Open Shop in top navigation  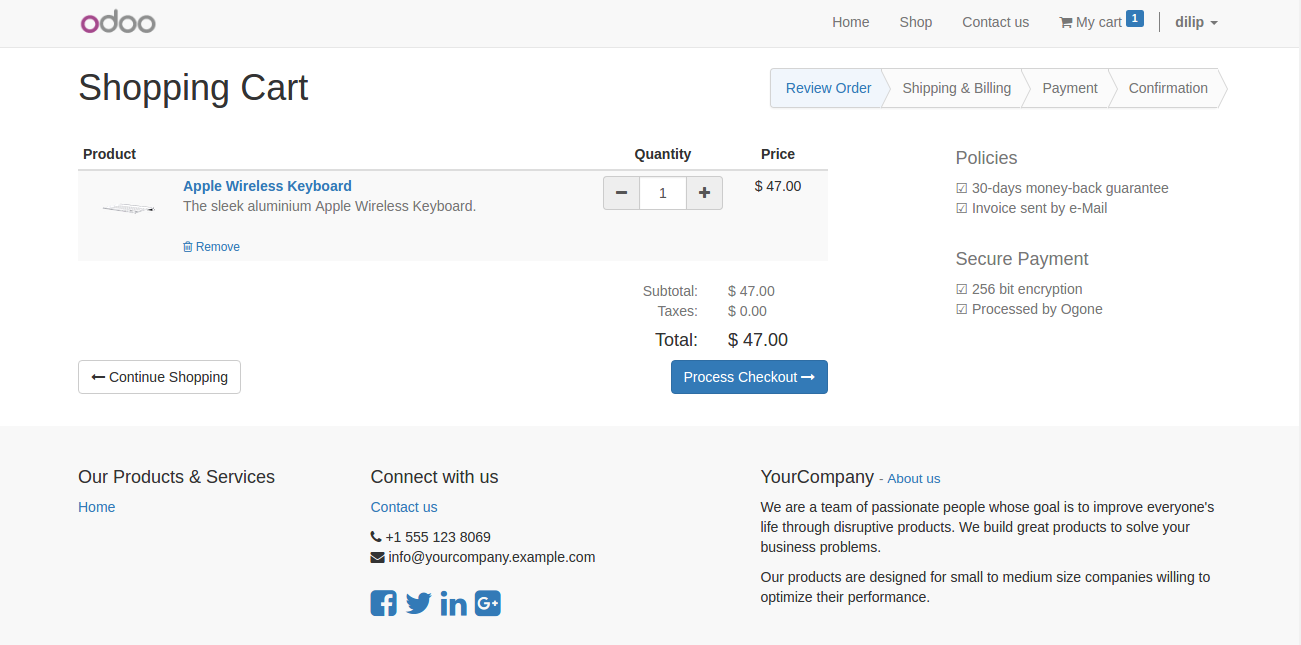[915, 22]
